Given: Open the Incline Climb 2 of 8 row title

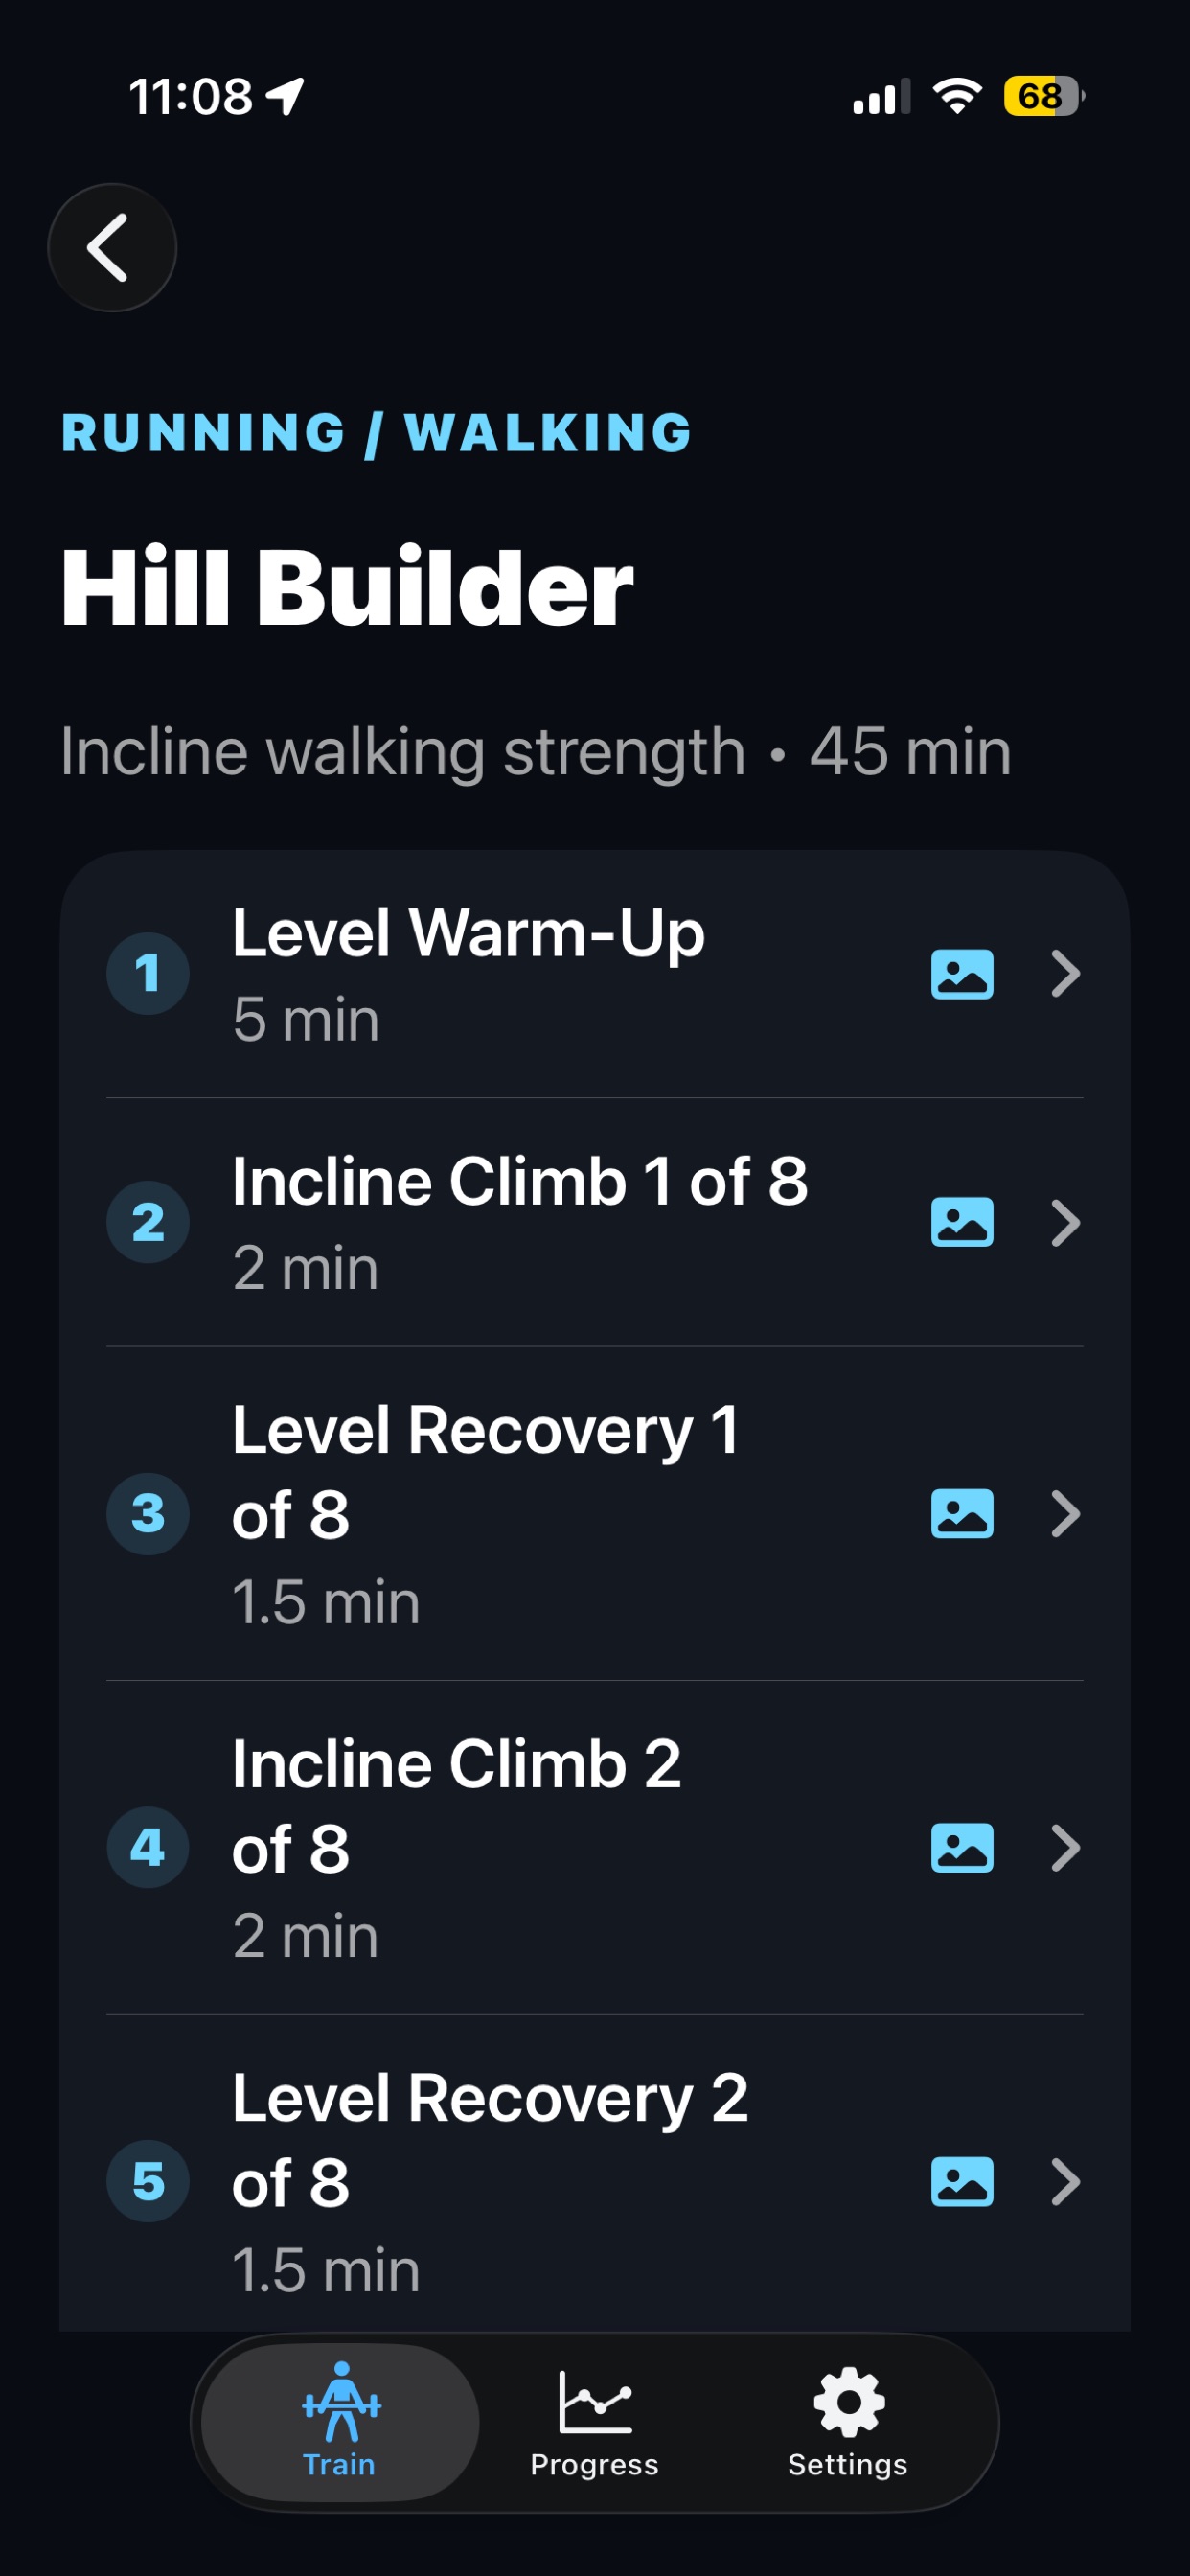Looking at the screenshot, I should point(457,1806).
